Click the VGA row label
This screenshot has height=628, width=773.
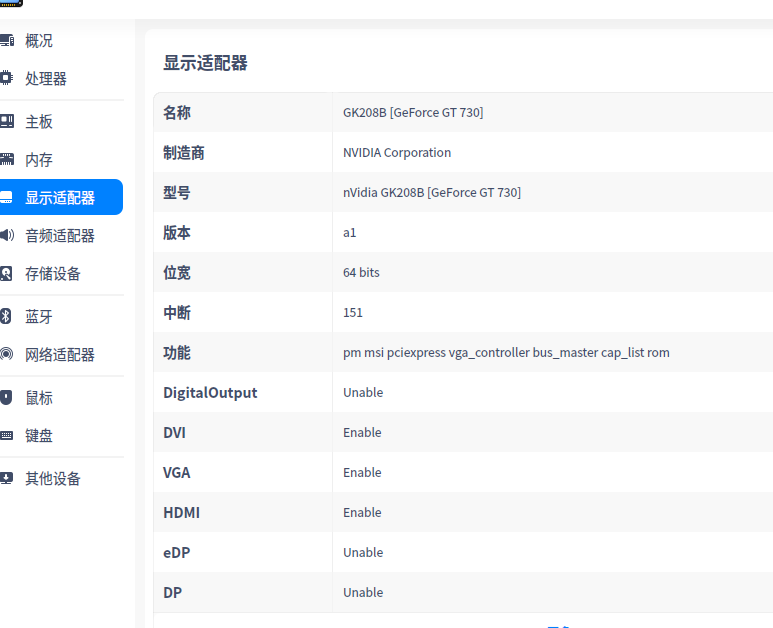tap(176, 472)
